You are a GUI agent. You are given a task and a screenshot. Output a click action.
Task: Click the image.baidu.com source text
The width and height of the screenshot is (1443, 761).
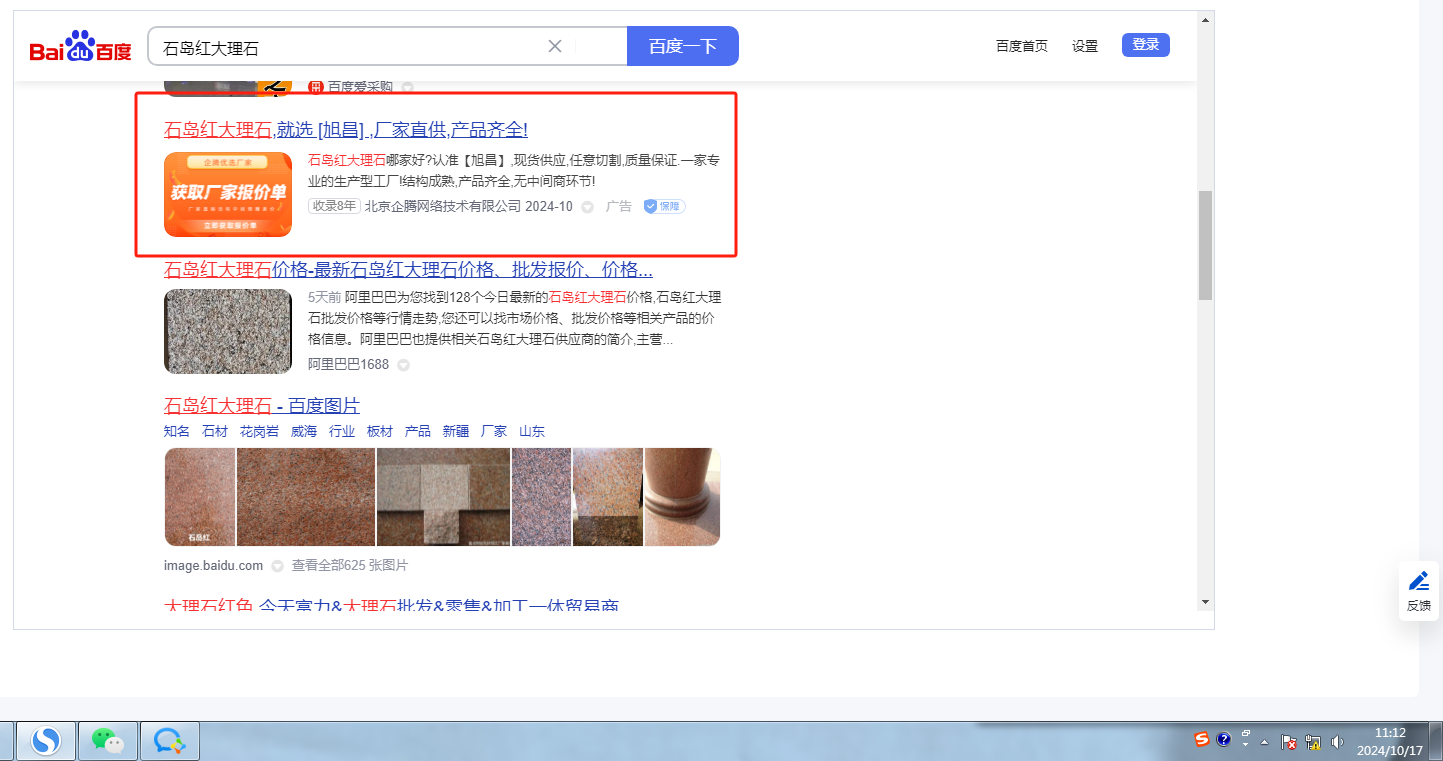coord(213,566)
